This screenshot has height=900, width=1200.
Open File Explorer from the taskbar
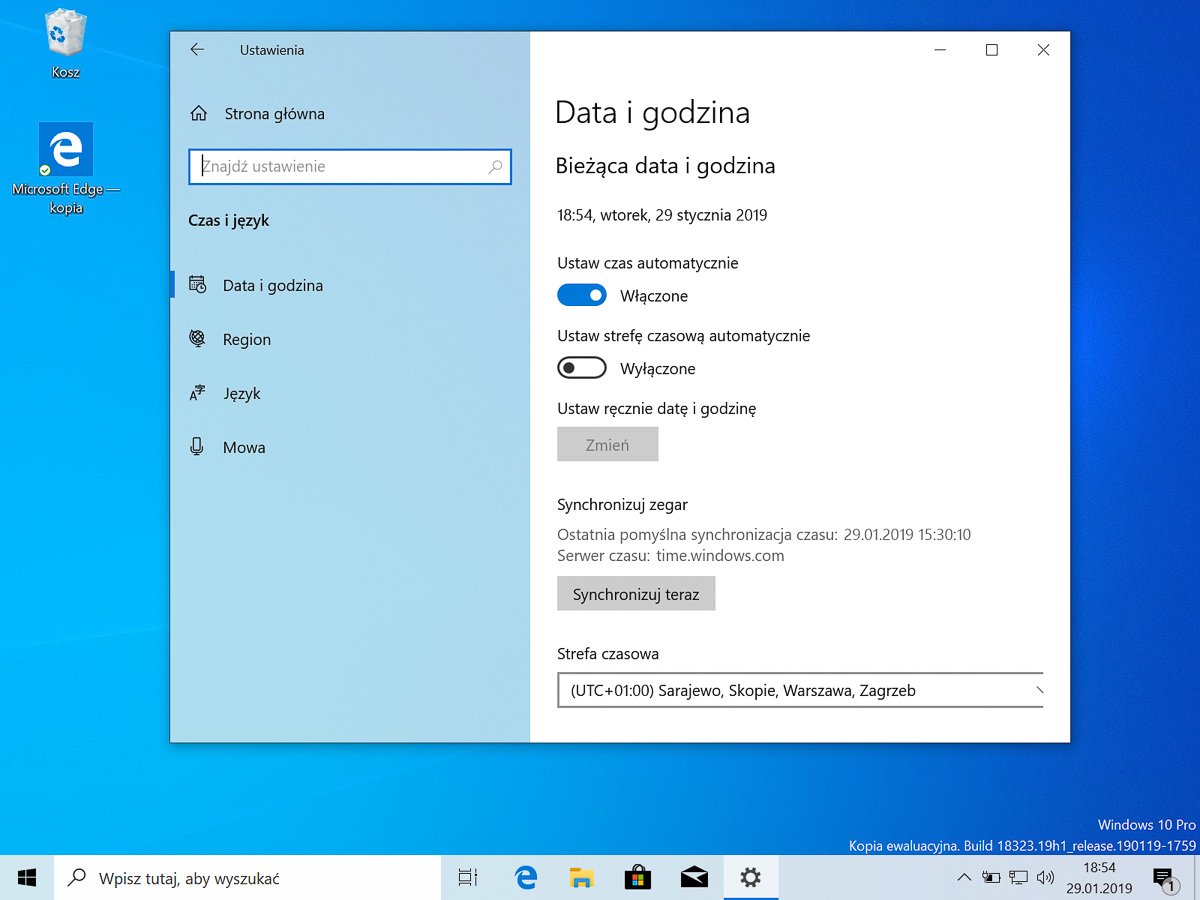click(582, 878)
